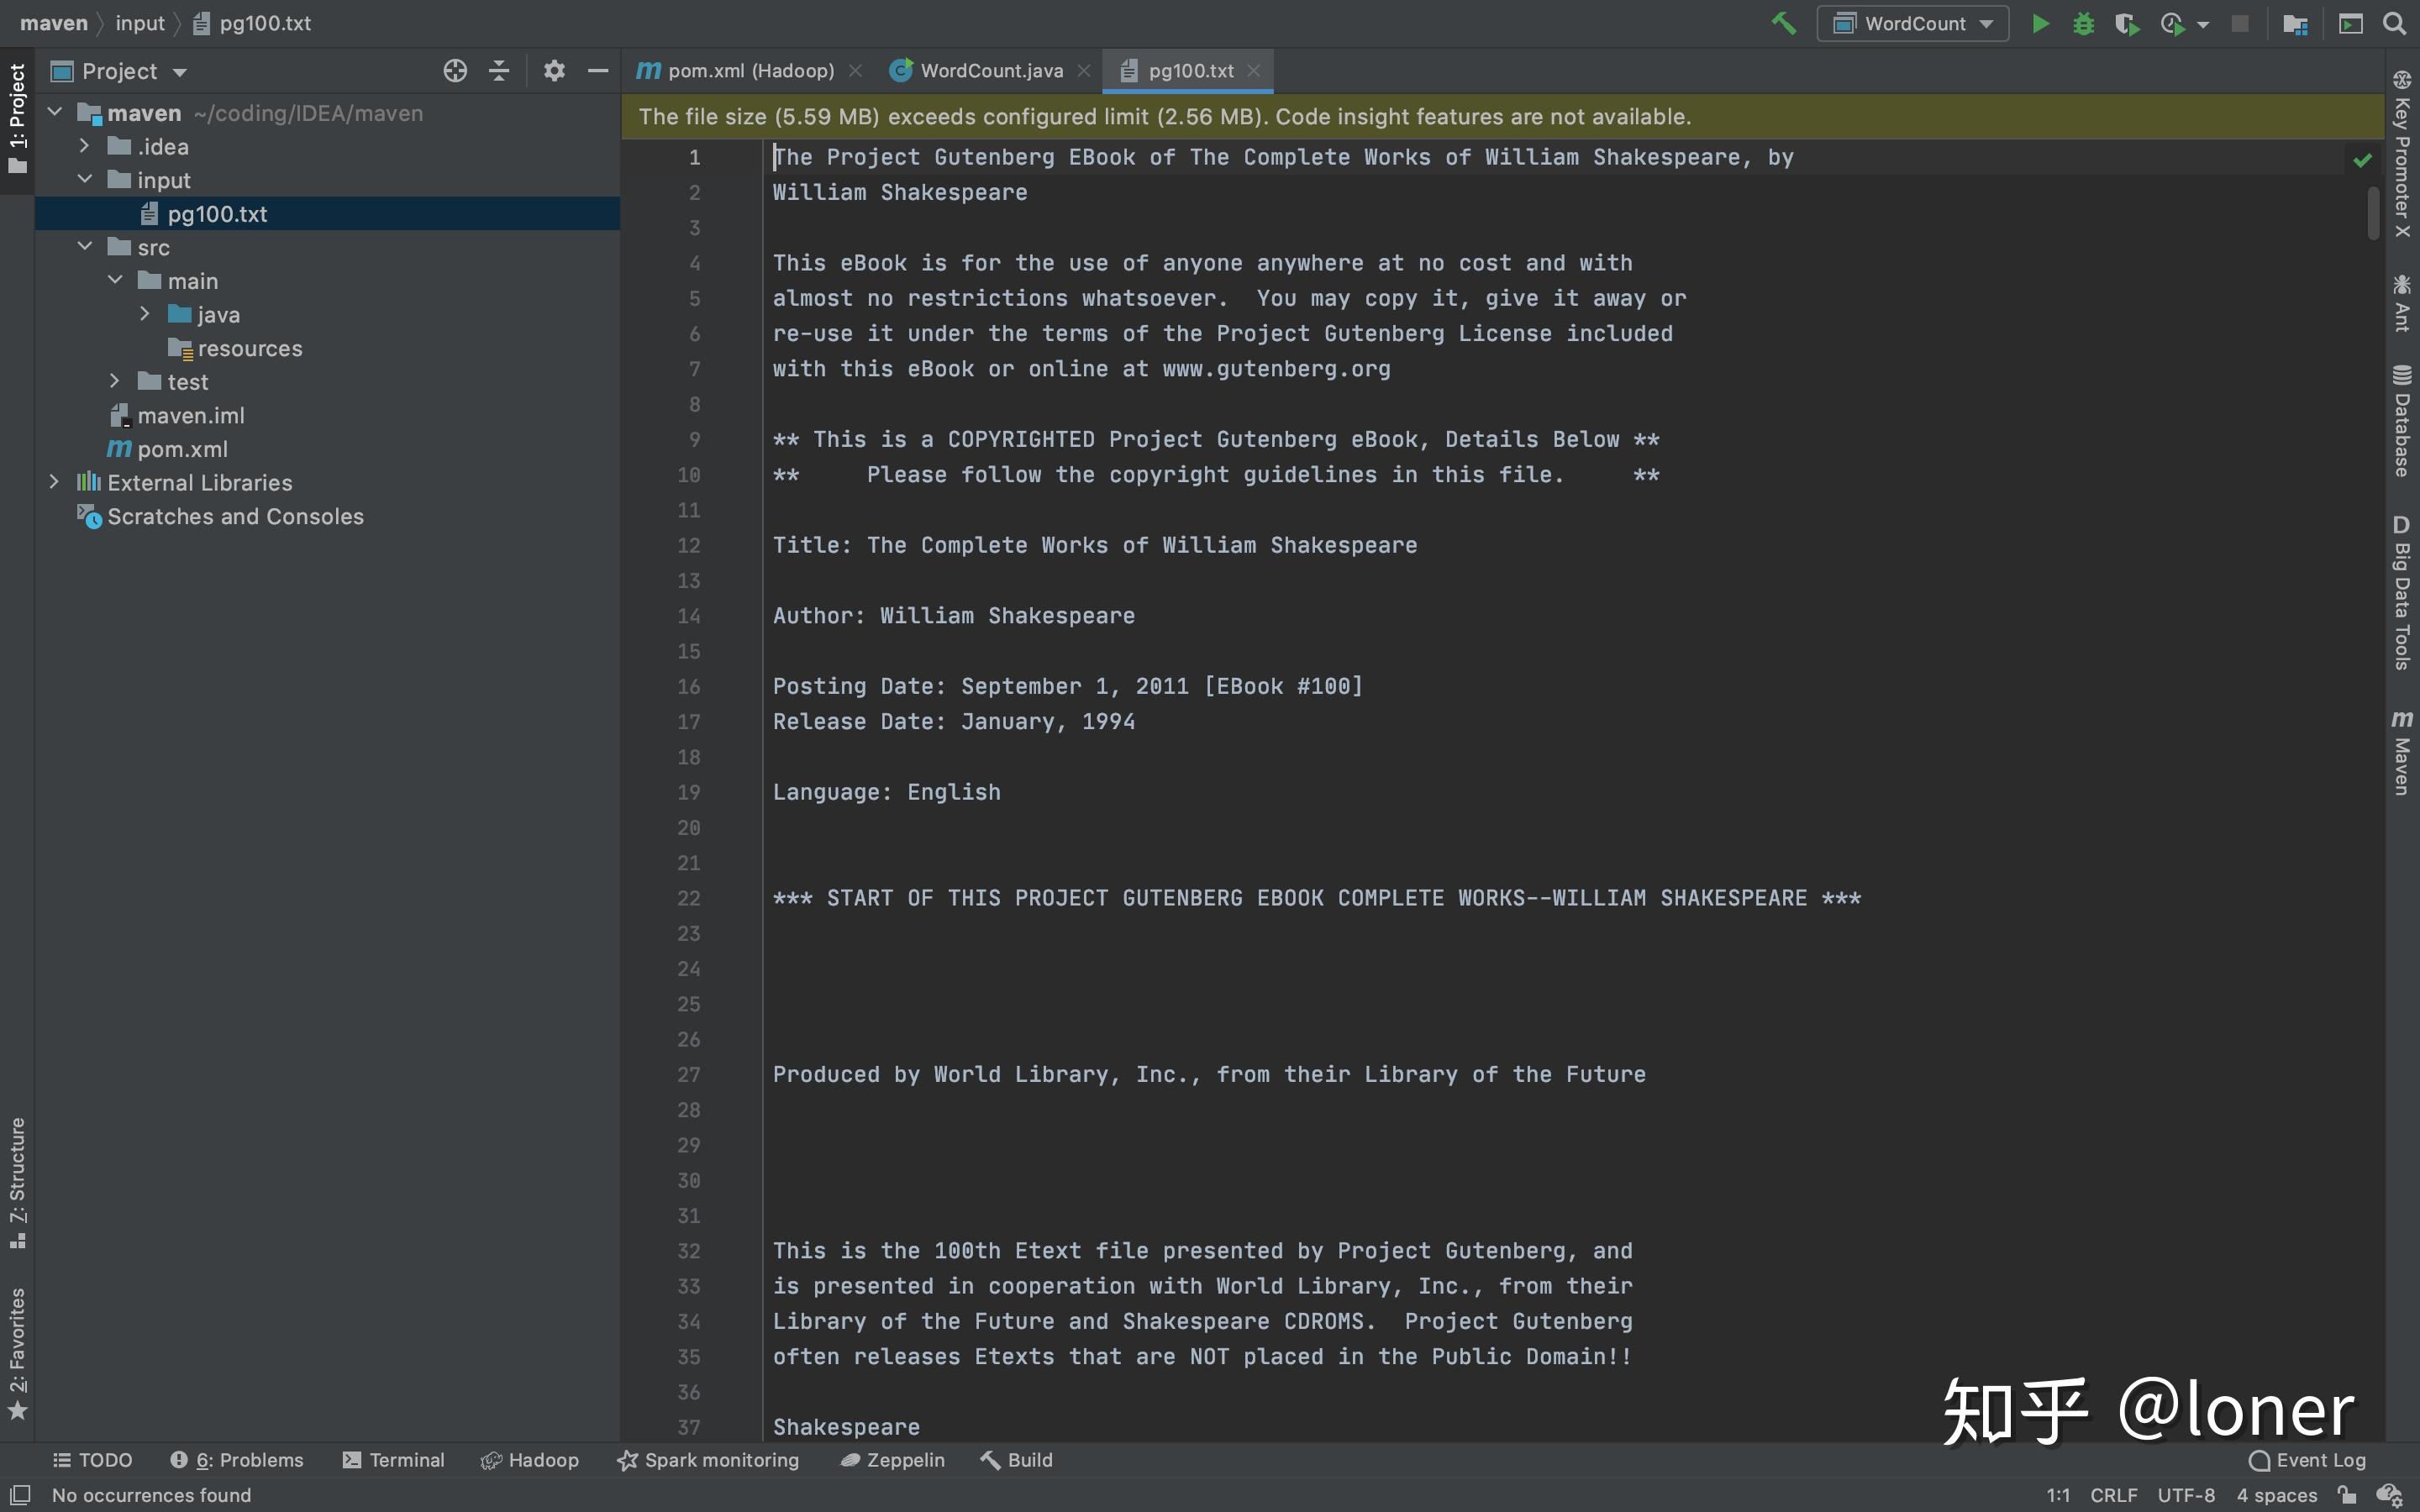Click the green inspection checkmark
The height and width of the screenshot is (1512, 2420).
click(2362, 160)
